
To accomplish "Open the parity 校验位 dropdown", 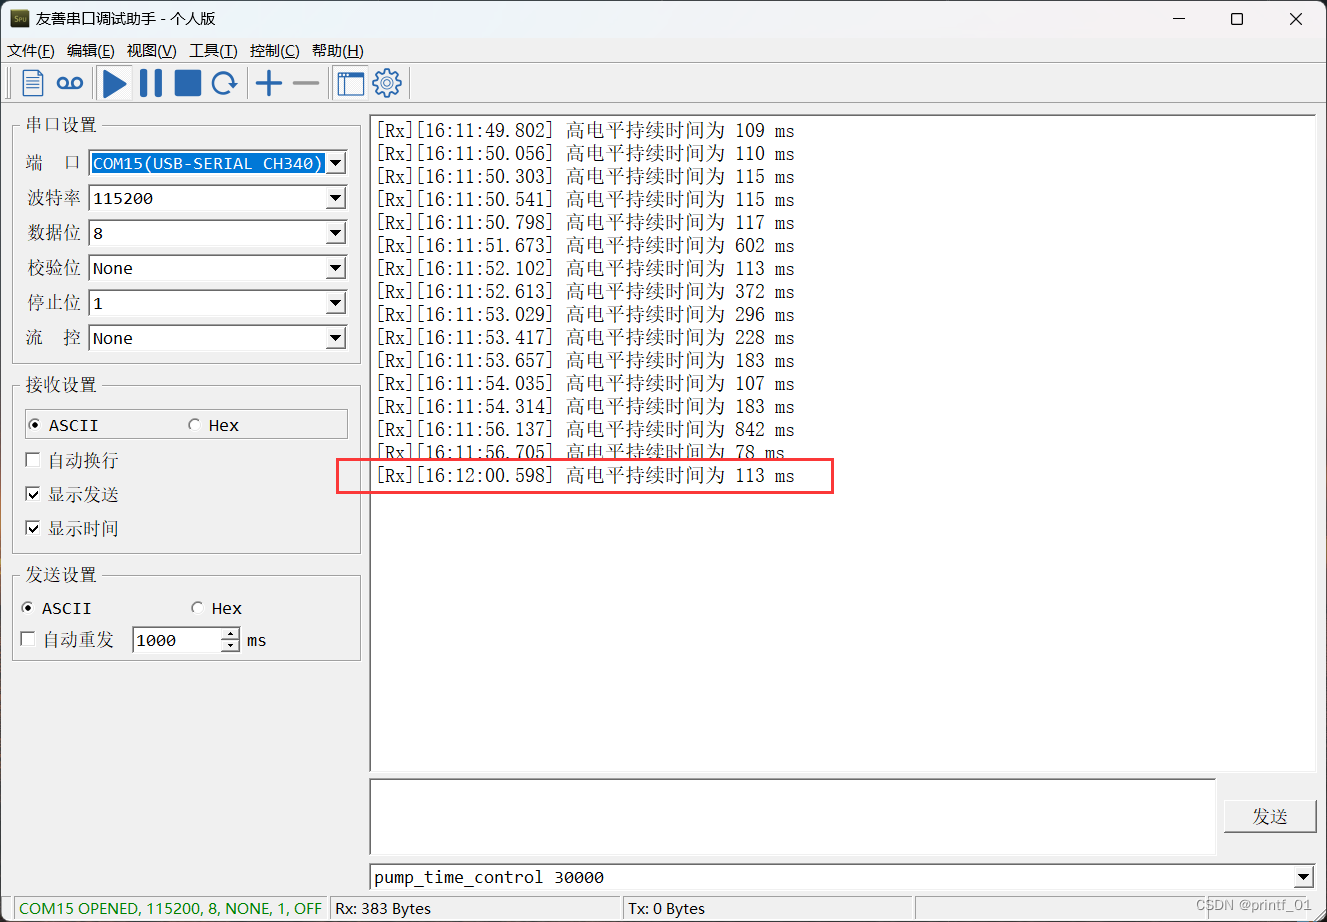I will 336,268.
